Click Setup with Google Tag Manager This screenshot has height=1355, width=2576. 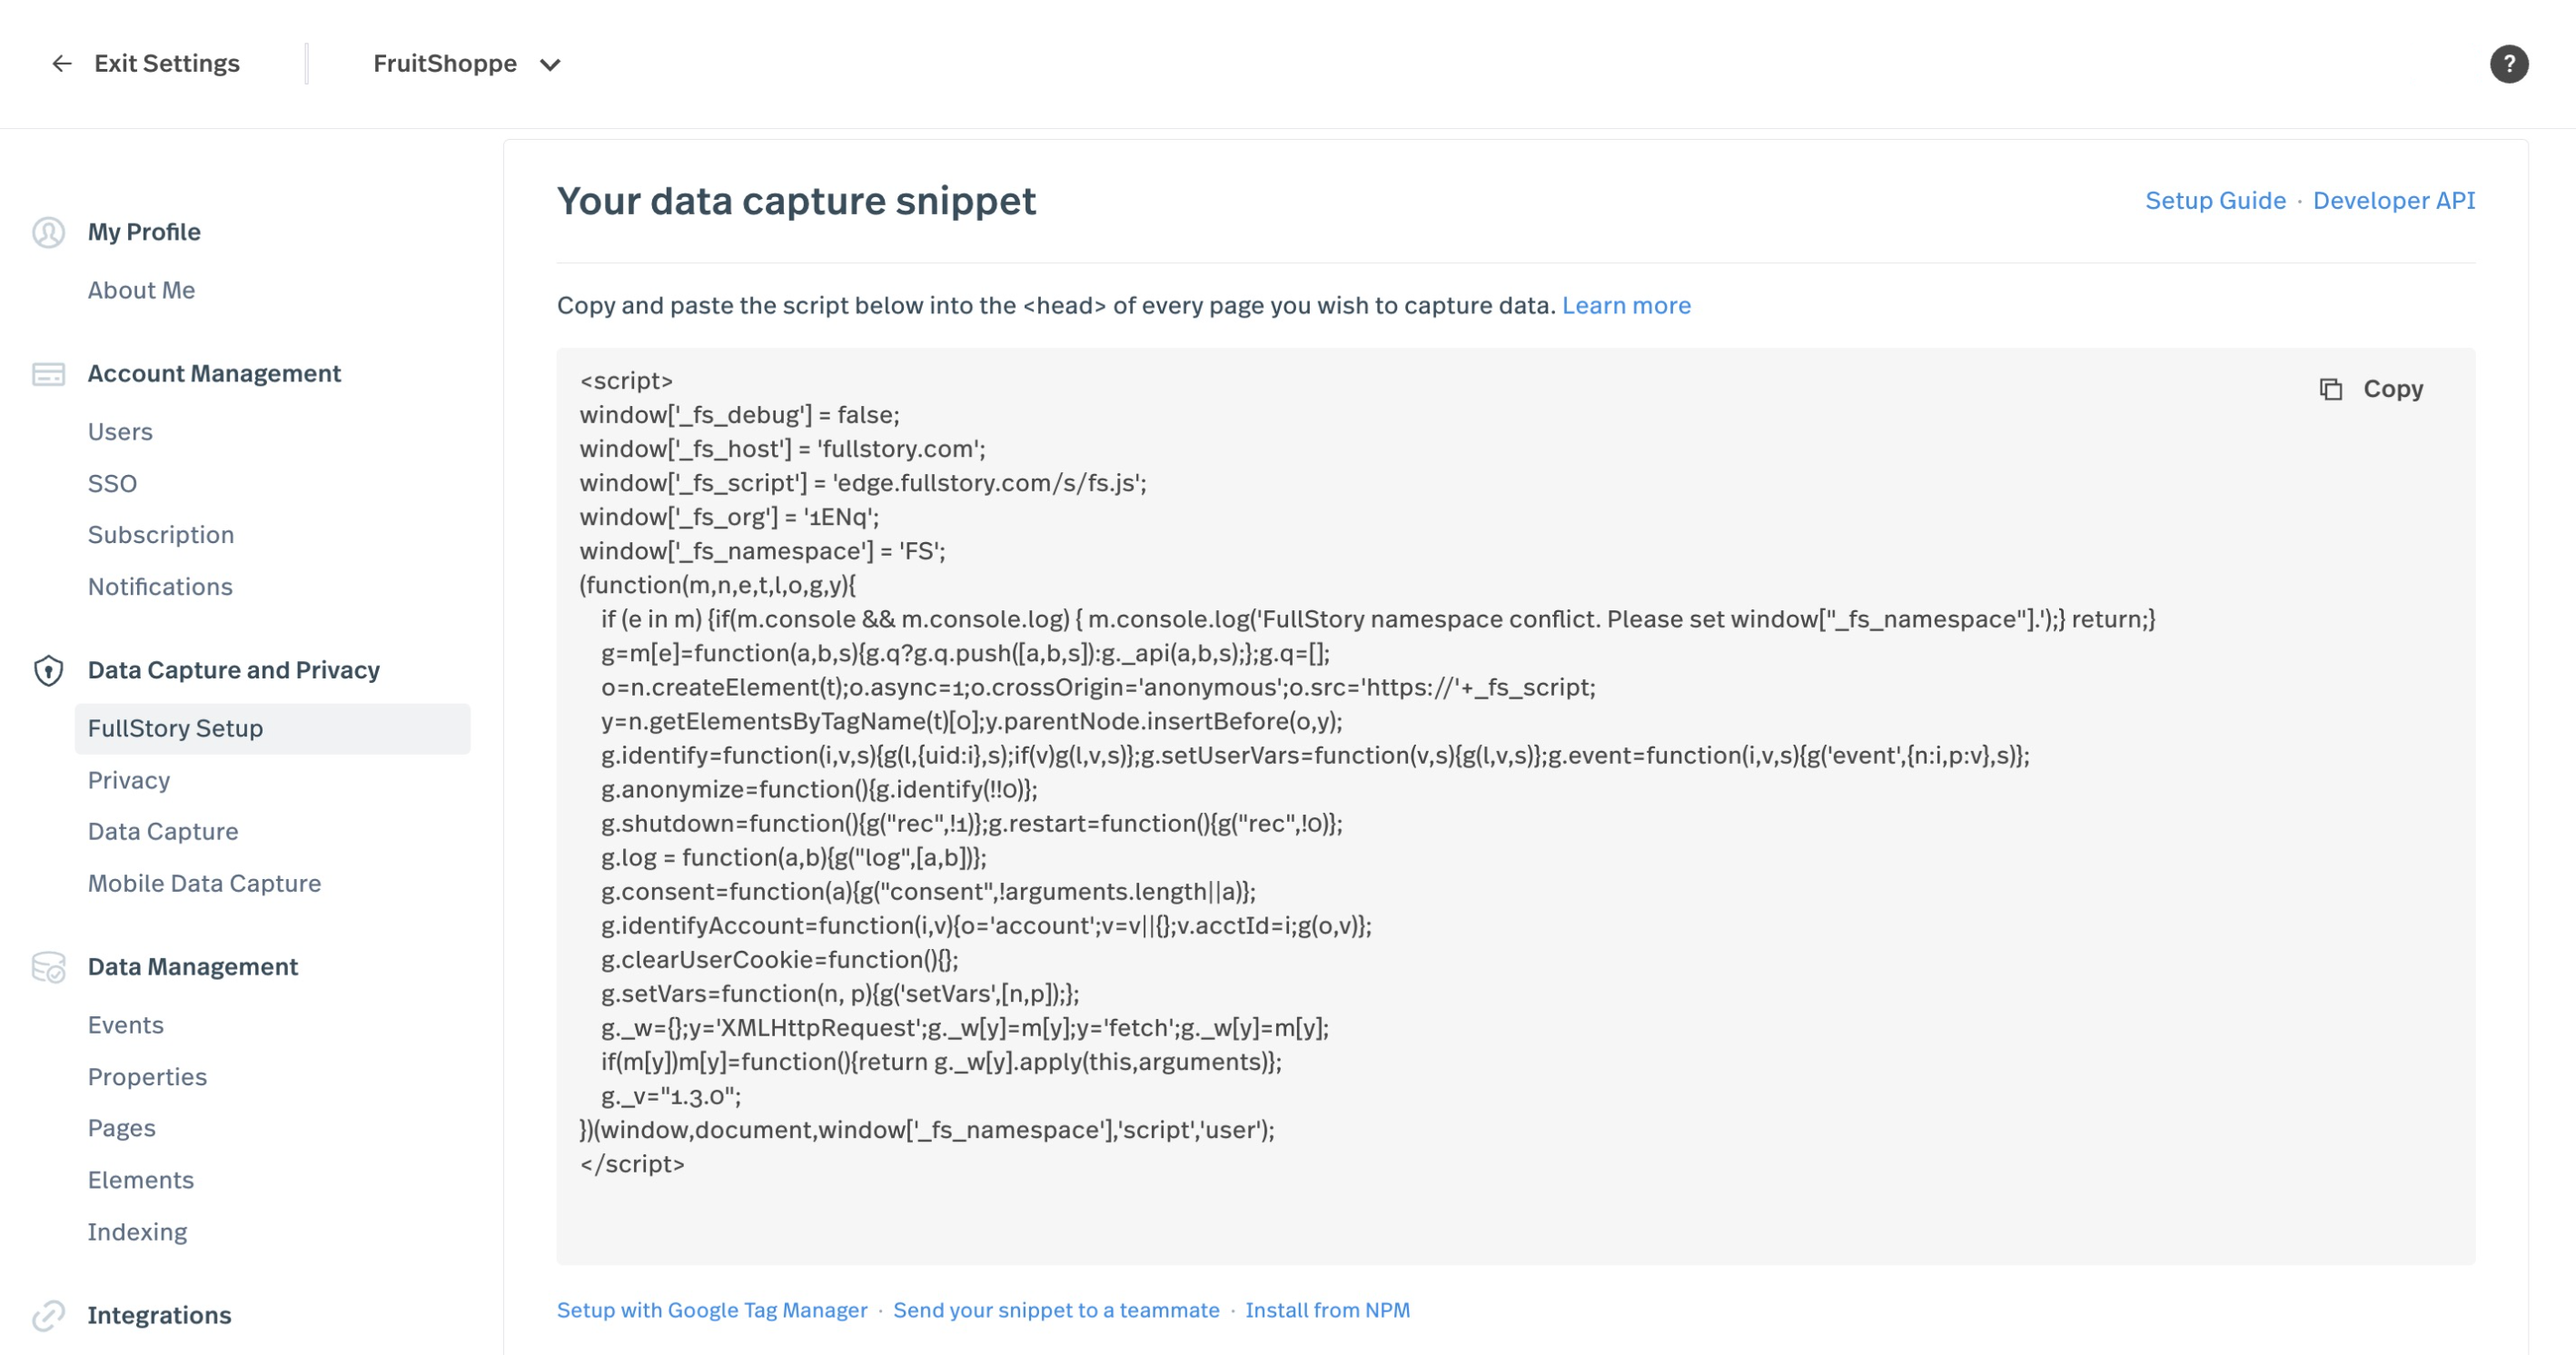point(712,1310)
